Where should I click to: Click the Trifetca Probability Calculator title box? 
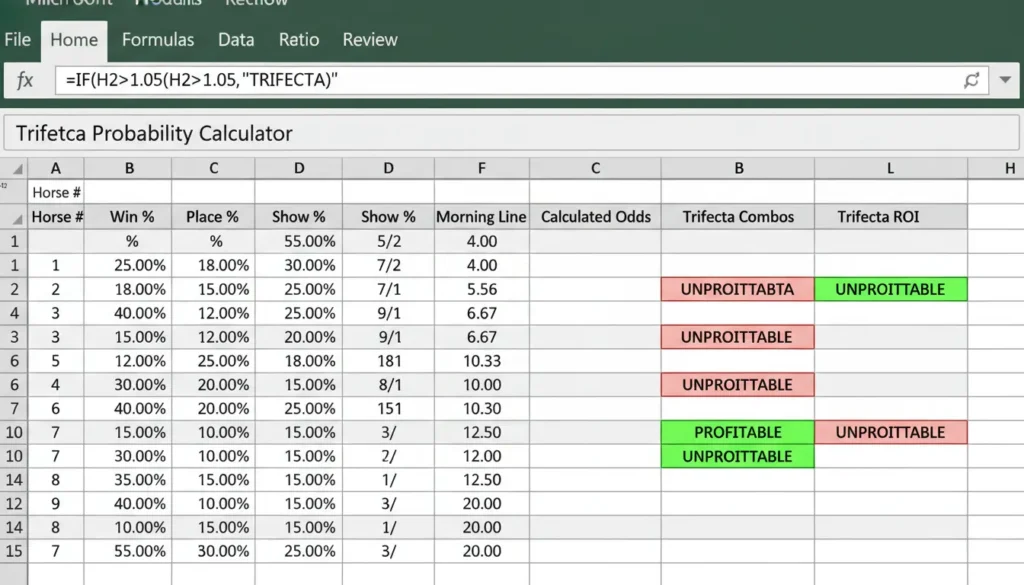[x=511, y=133]
